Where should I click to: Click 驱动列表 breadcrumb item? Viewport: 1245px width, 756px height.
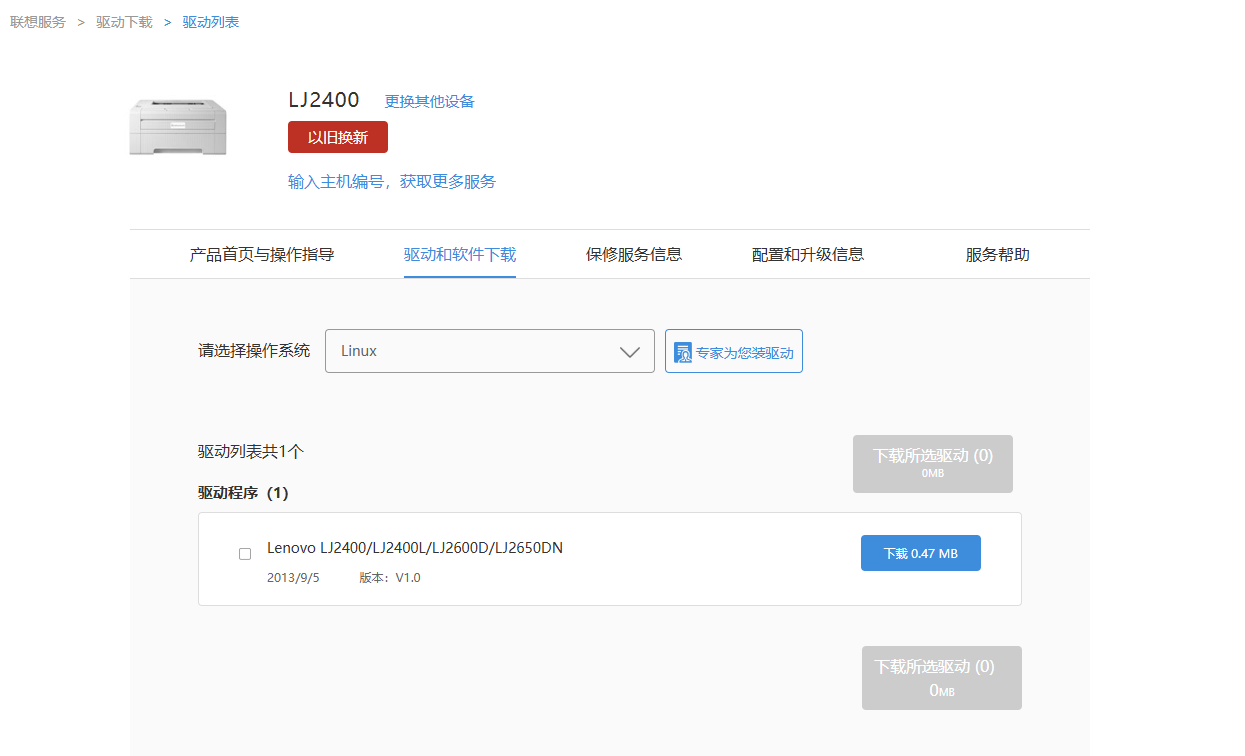(x=211, y=22)
